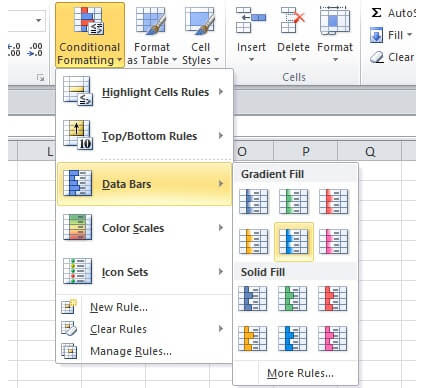The image size is (425, 388).
Task: Apply orange gradient fill data bar
Action: pos(254,242)
